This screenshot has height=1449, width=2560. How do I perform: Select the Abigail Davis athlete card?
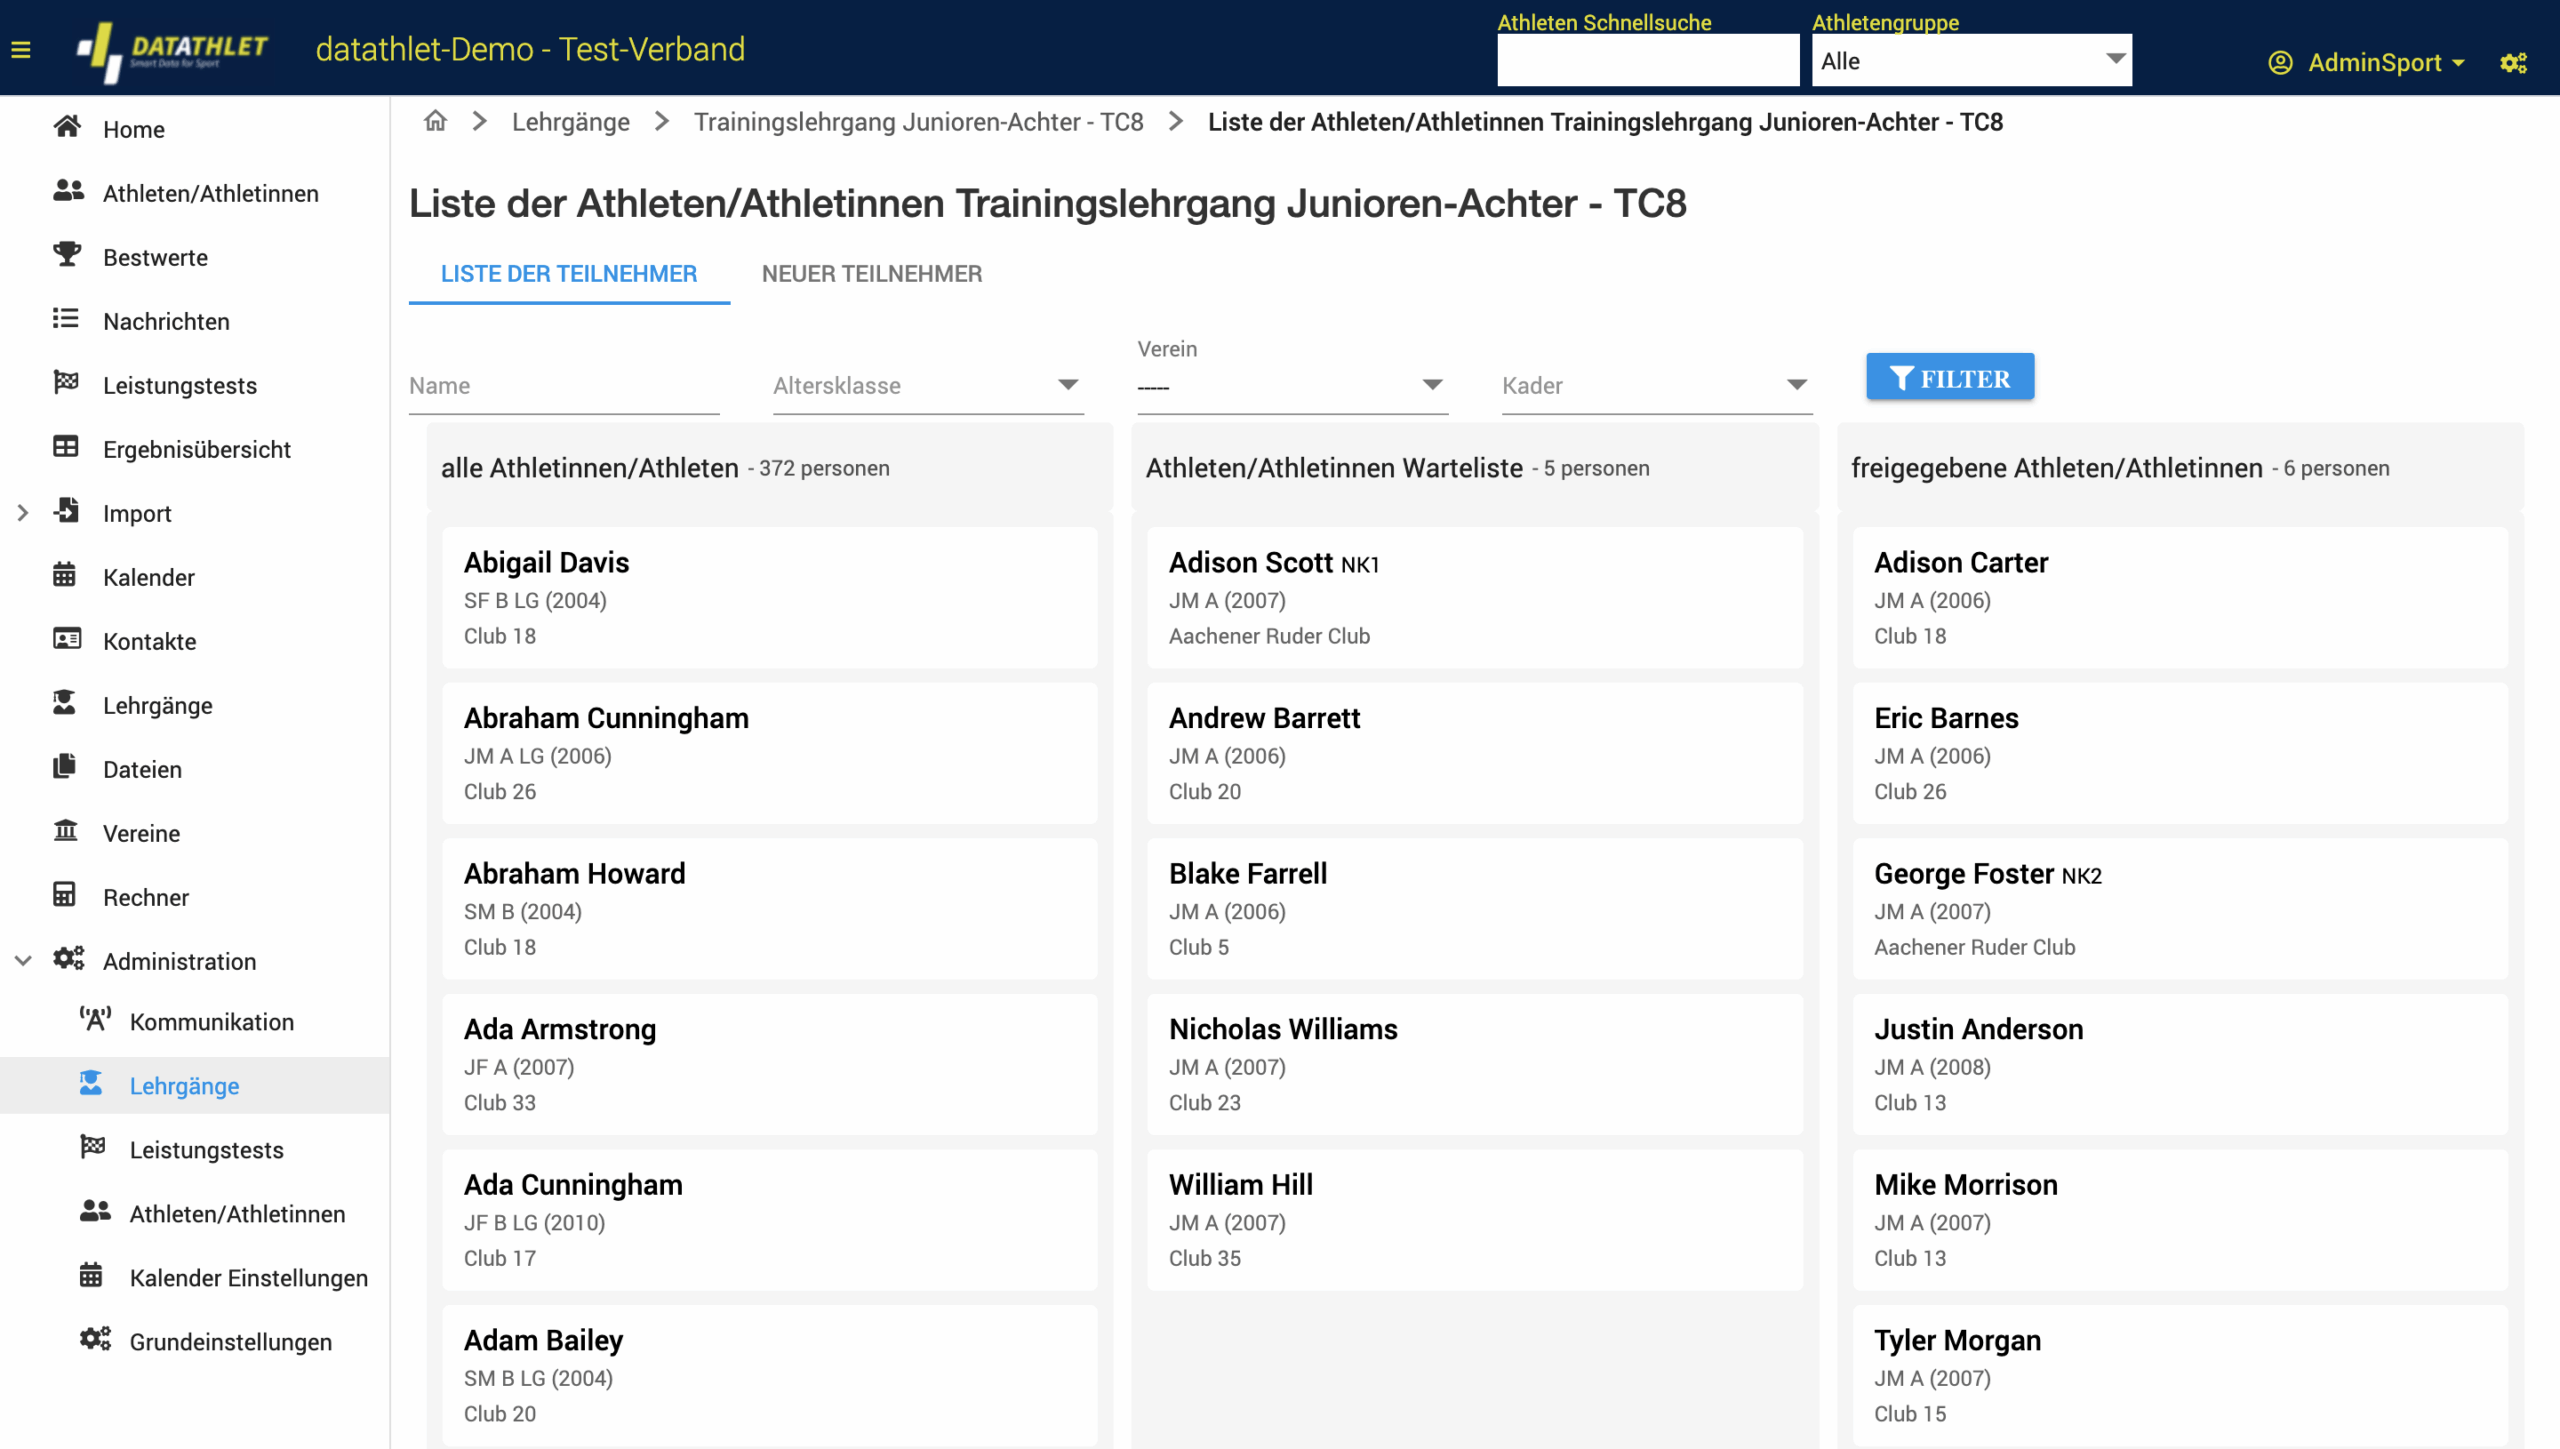770,598
